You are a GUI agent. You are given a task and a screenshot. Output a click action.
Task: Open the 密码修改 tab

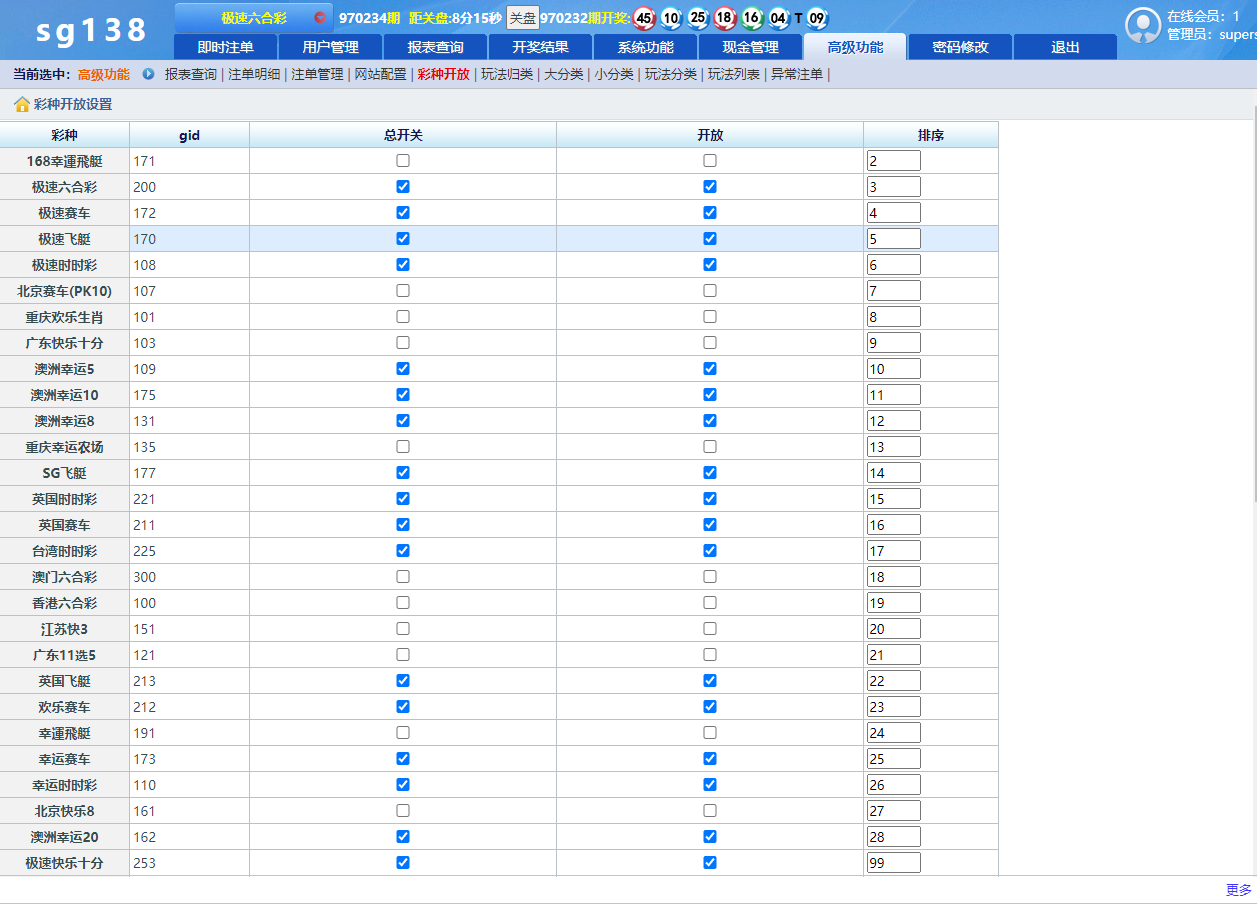pos(960,47)
